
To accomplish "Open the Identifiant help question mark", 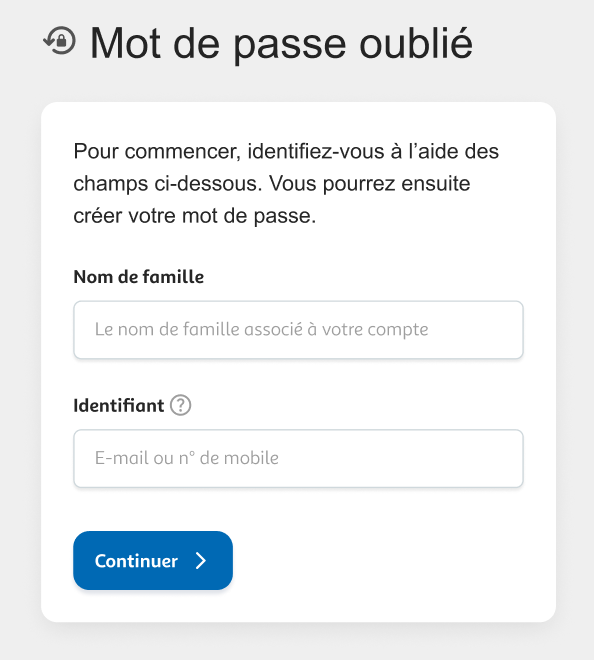I will [x=181, y=405].
